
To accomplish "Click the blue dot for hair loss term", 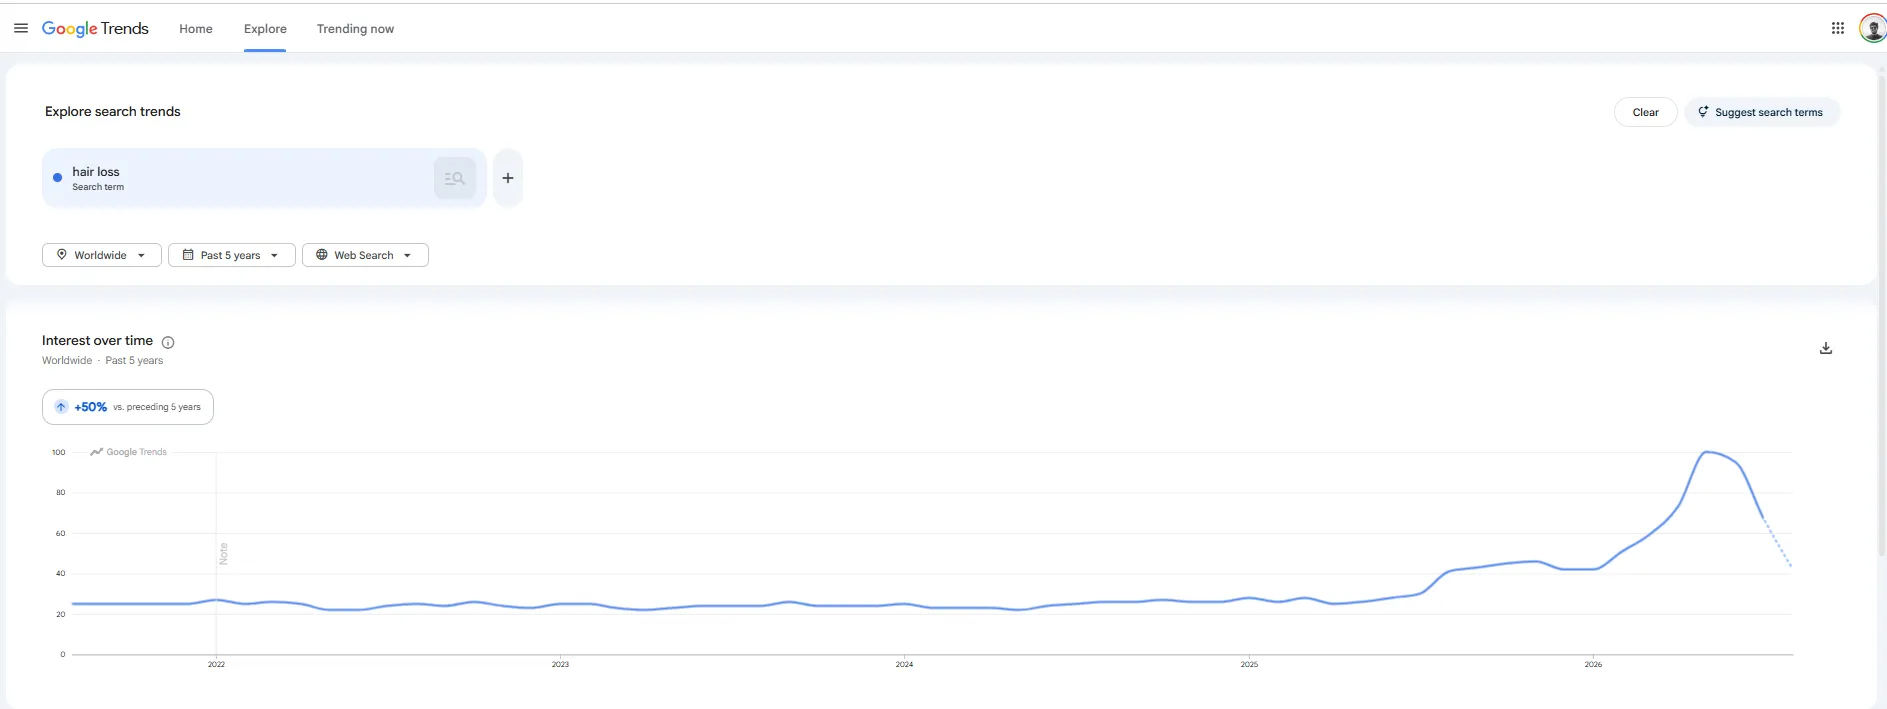I will coord(57,178).
